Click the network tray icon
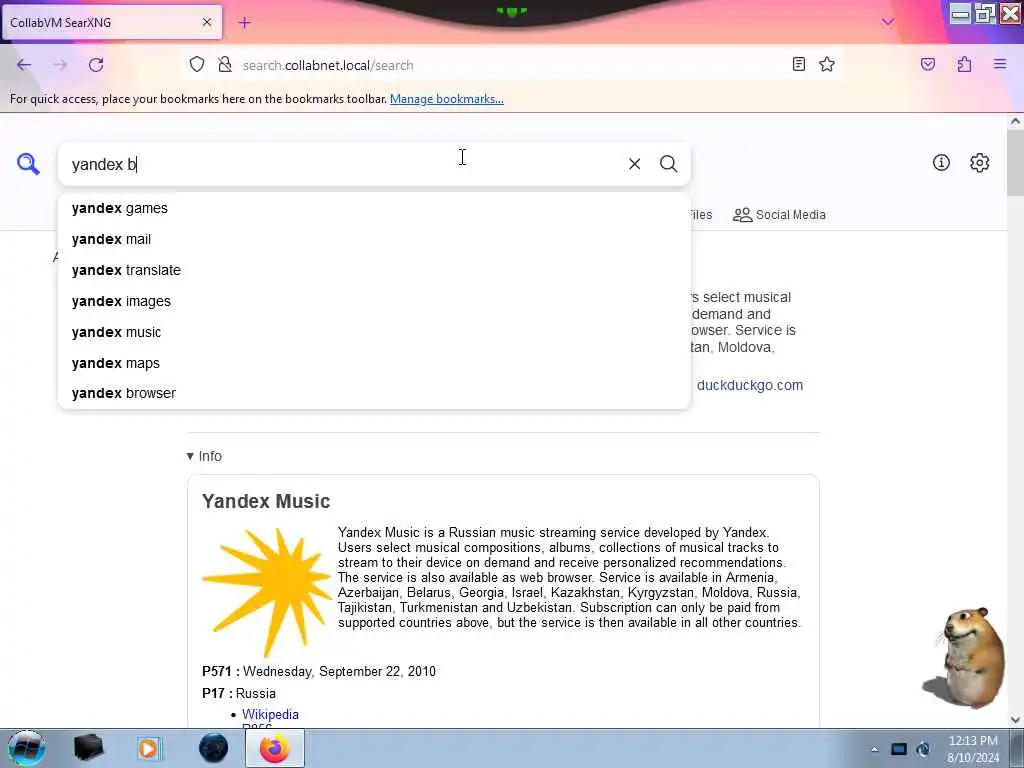 (923, 749)
